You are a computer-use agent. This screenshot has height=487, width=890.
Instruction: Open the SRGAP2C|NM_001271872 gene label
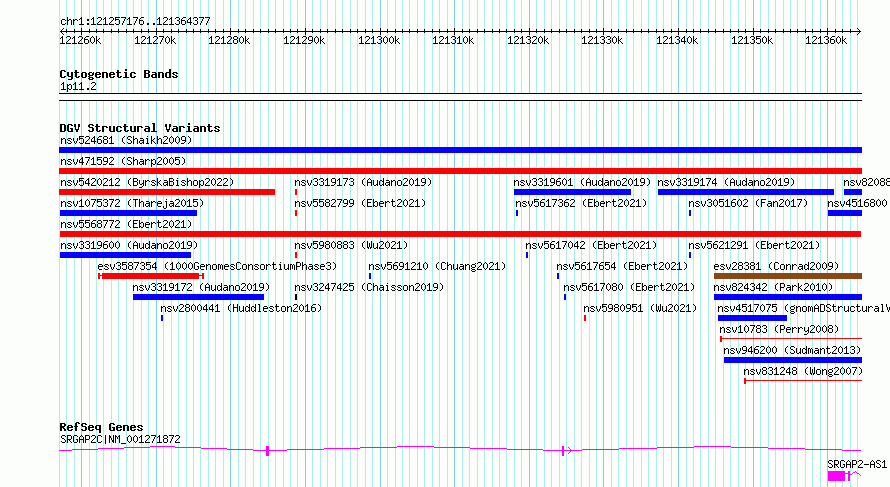pos(120,439)
